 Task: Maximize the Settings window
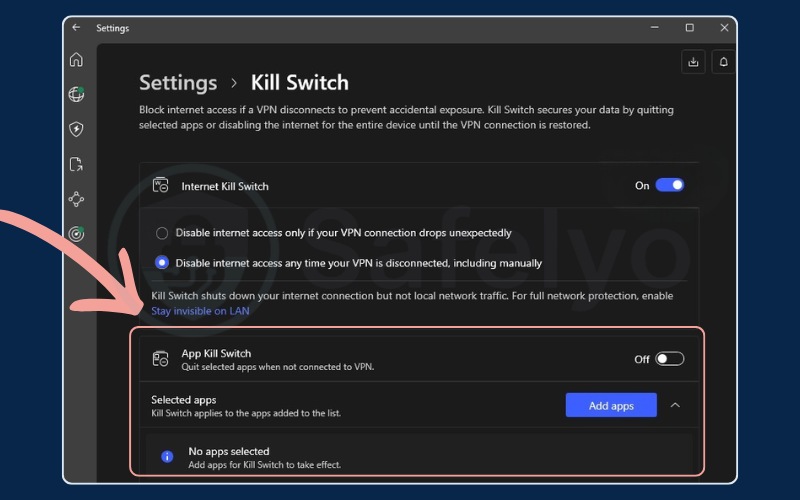[689, 28]
